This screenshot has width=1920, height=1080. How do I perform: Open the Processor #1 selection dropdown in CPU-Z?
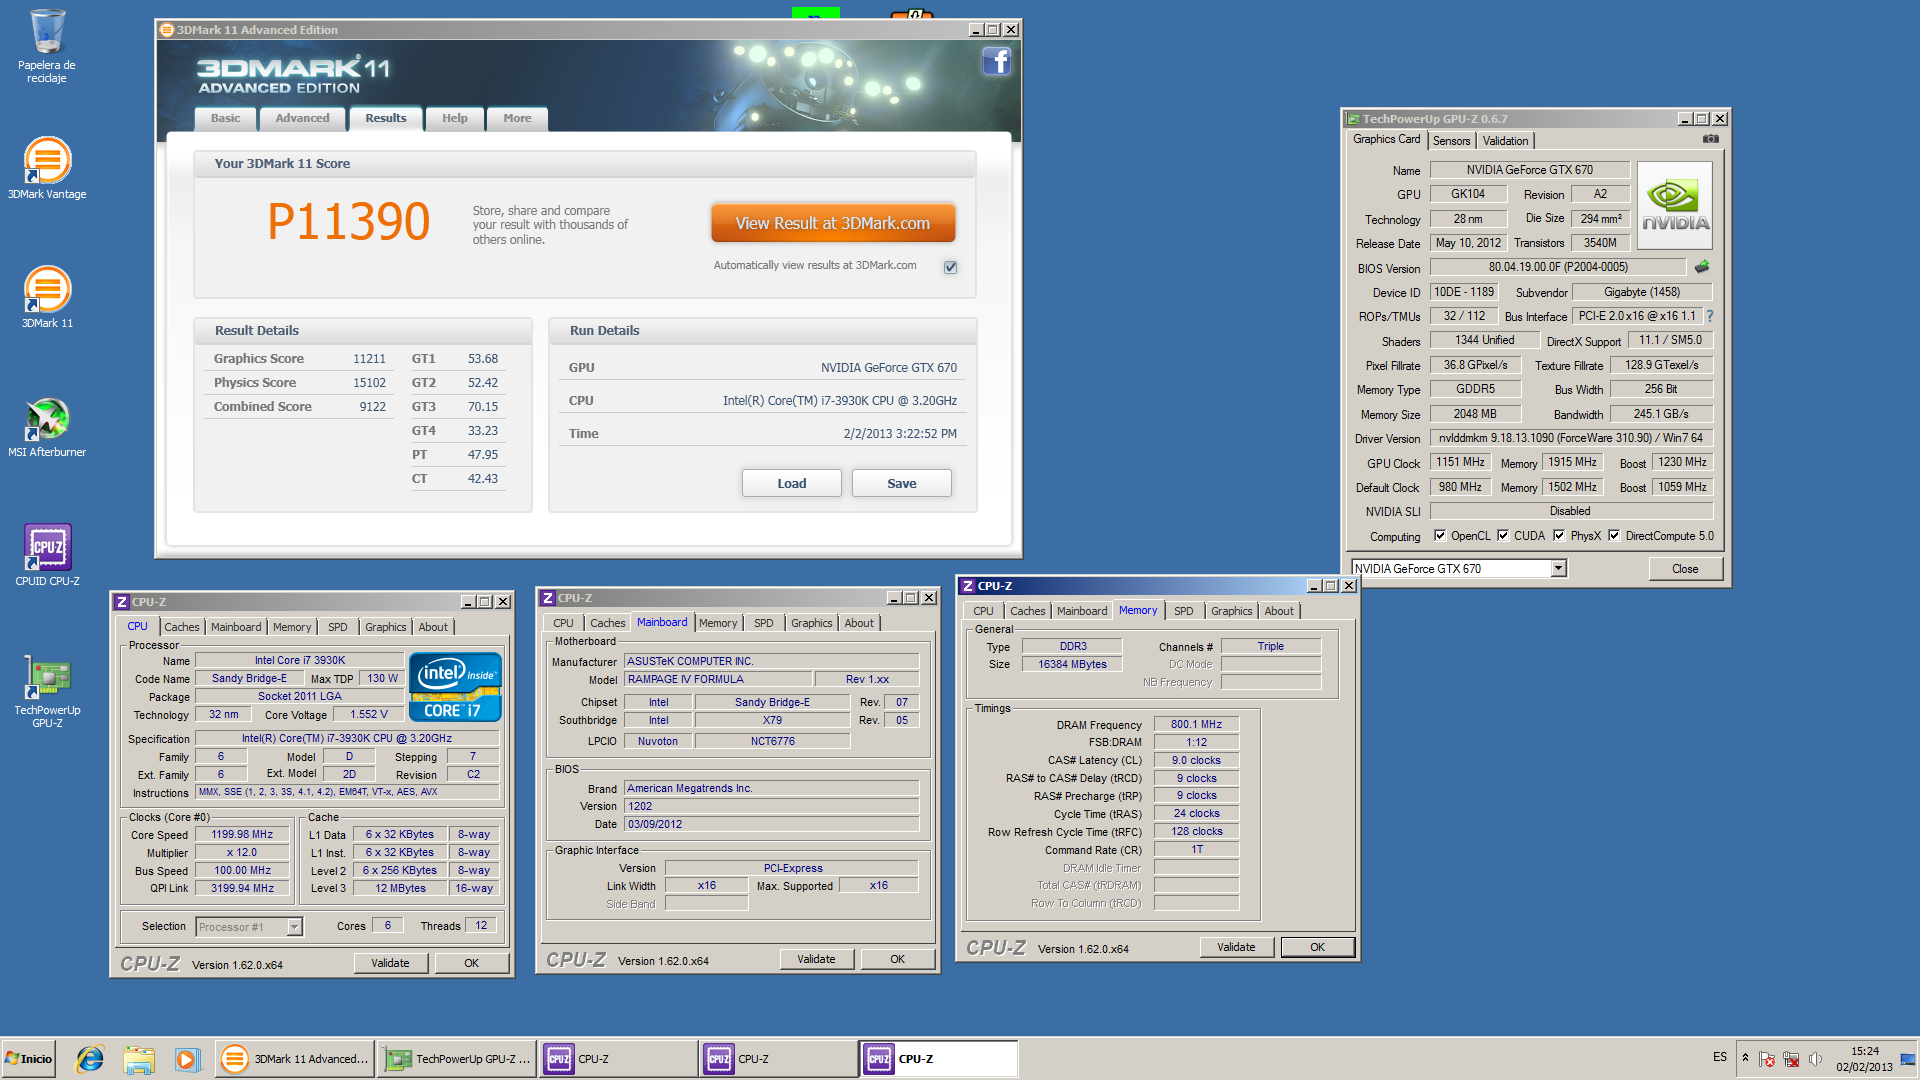tap(294, 927)
